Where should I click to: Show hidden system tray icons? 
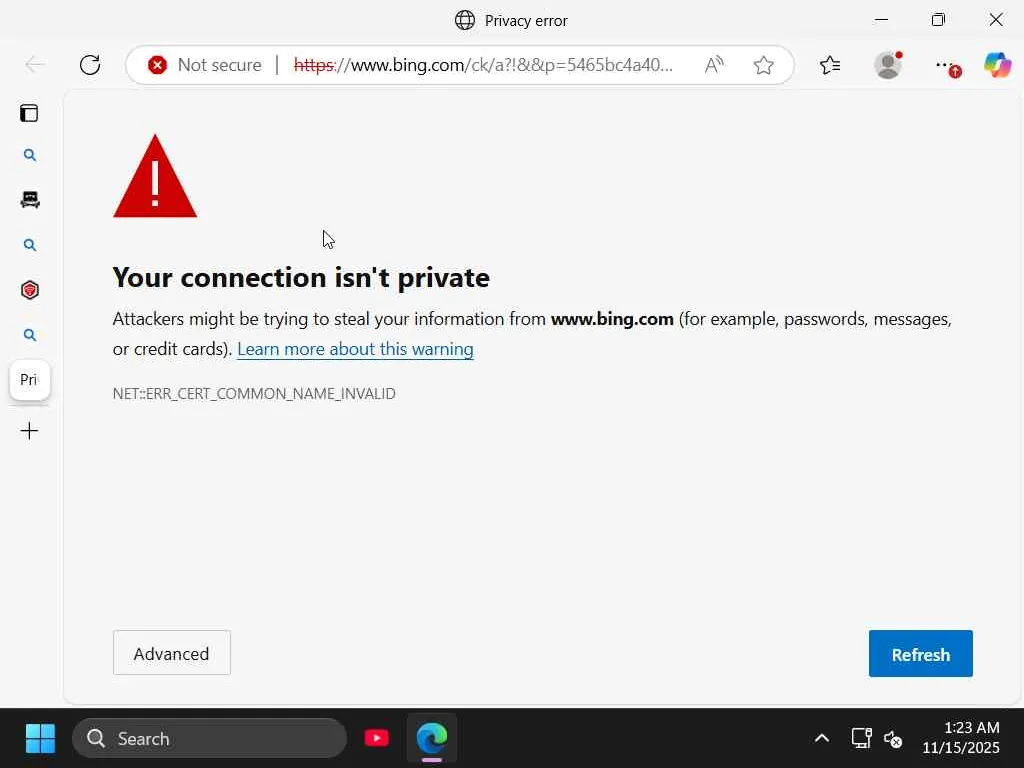(821, 739)
